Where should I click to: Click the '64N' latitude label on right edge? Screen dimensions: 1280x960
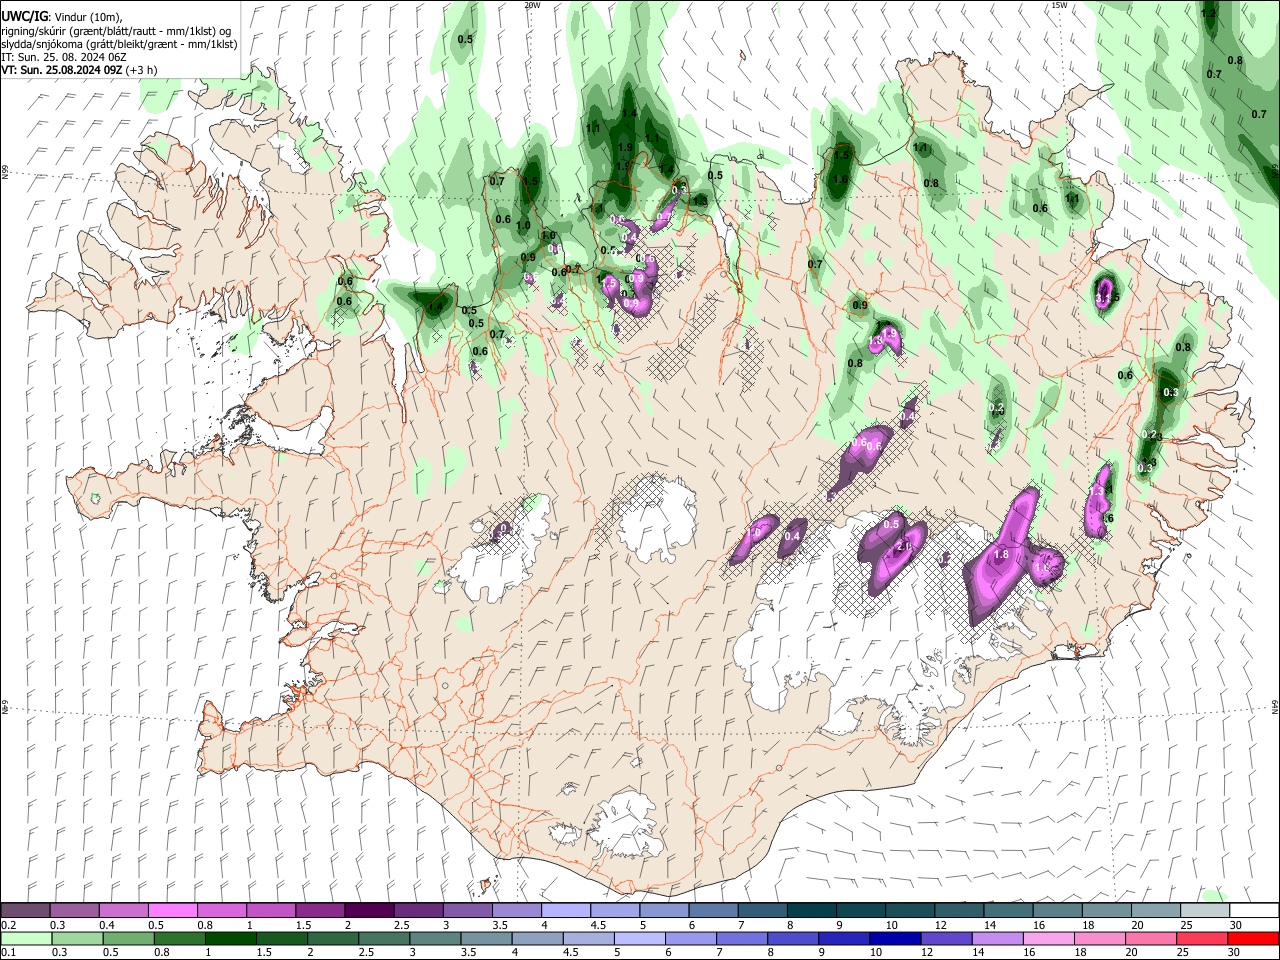(x=1275, y=706)
